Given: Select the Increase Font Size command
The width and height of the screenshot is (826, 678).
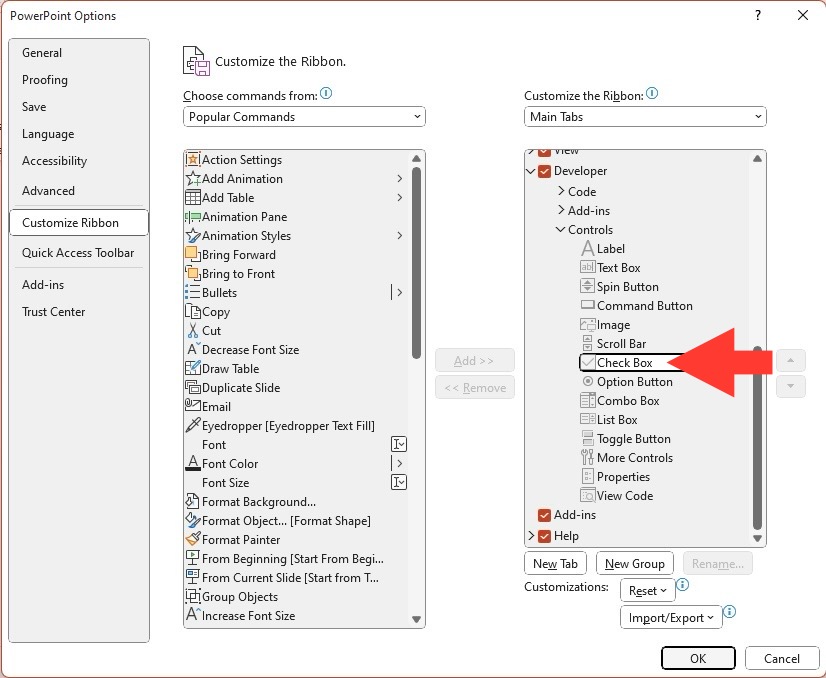Looking at the screenshot, I should pyautogui.click(x=241, y=615).
